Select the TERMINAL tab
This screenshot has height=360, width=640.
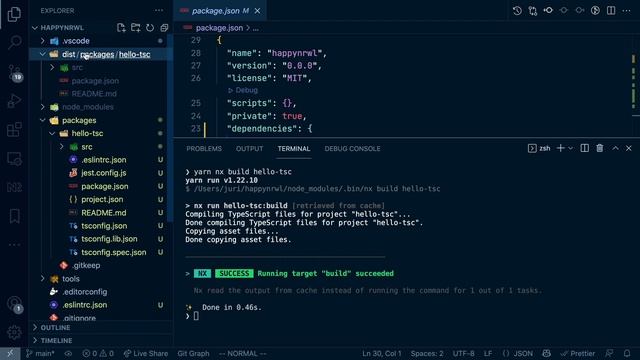[x=294, y=149]
